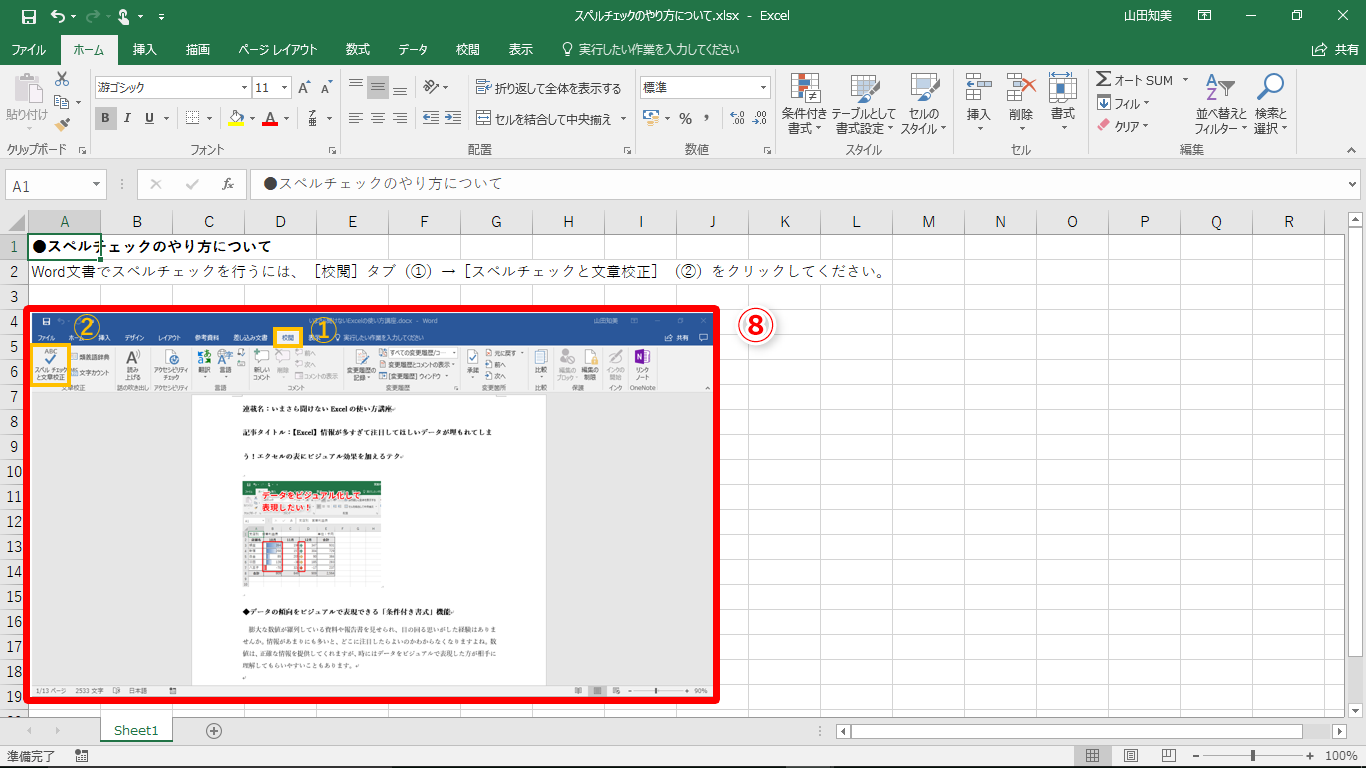
Task: Align cell content to the top
Action: tap(356, 87)
